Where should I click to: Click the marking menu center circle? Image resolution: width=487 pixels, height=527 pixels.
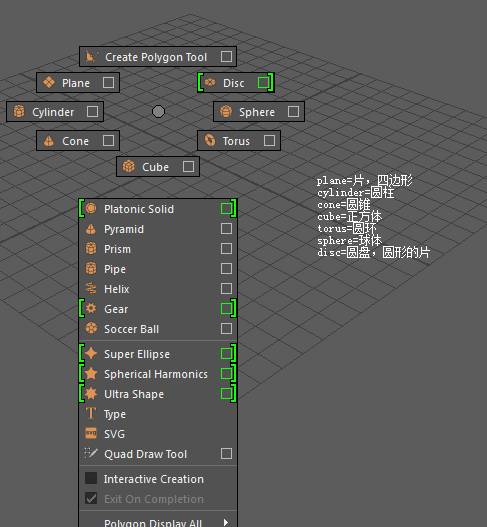(x=158, y=112)
